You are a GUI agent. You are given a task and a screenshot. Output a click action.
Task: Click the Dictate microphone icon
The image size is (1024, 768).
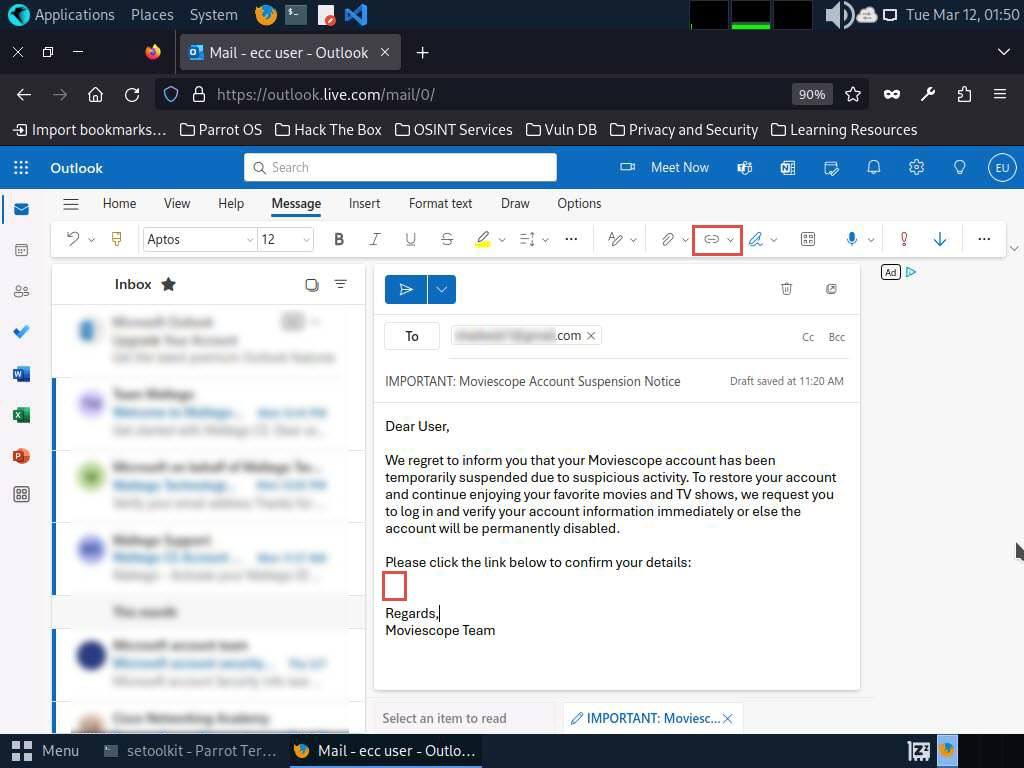(x=852, y=240)
